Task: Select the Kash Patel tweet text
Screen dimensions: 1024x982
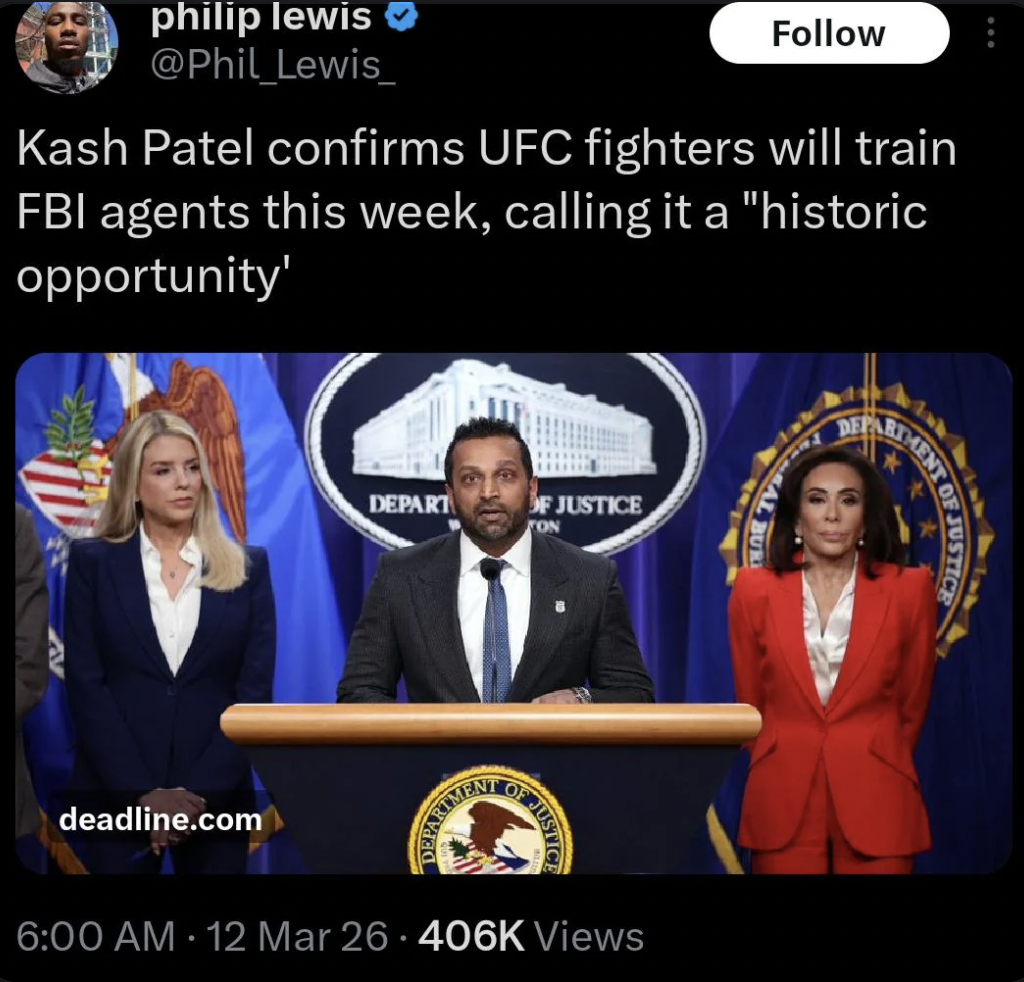Action: 487,212
